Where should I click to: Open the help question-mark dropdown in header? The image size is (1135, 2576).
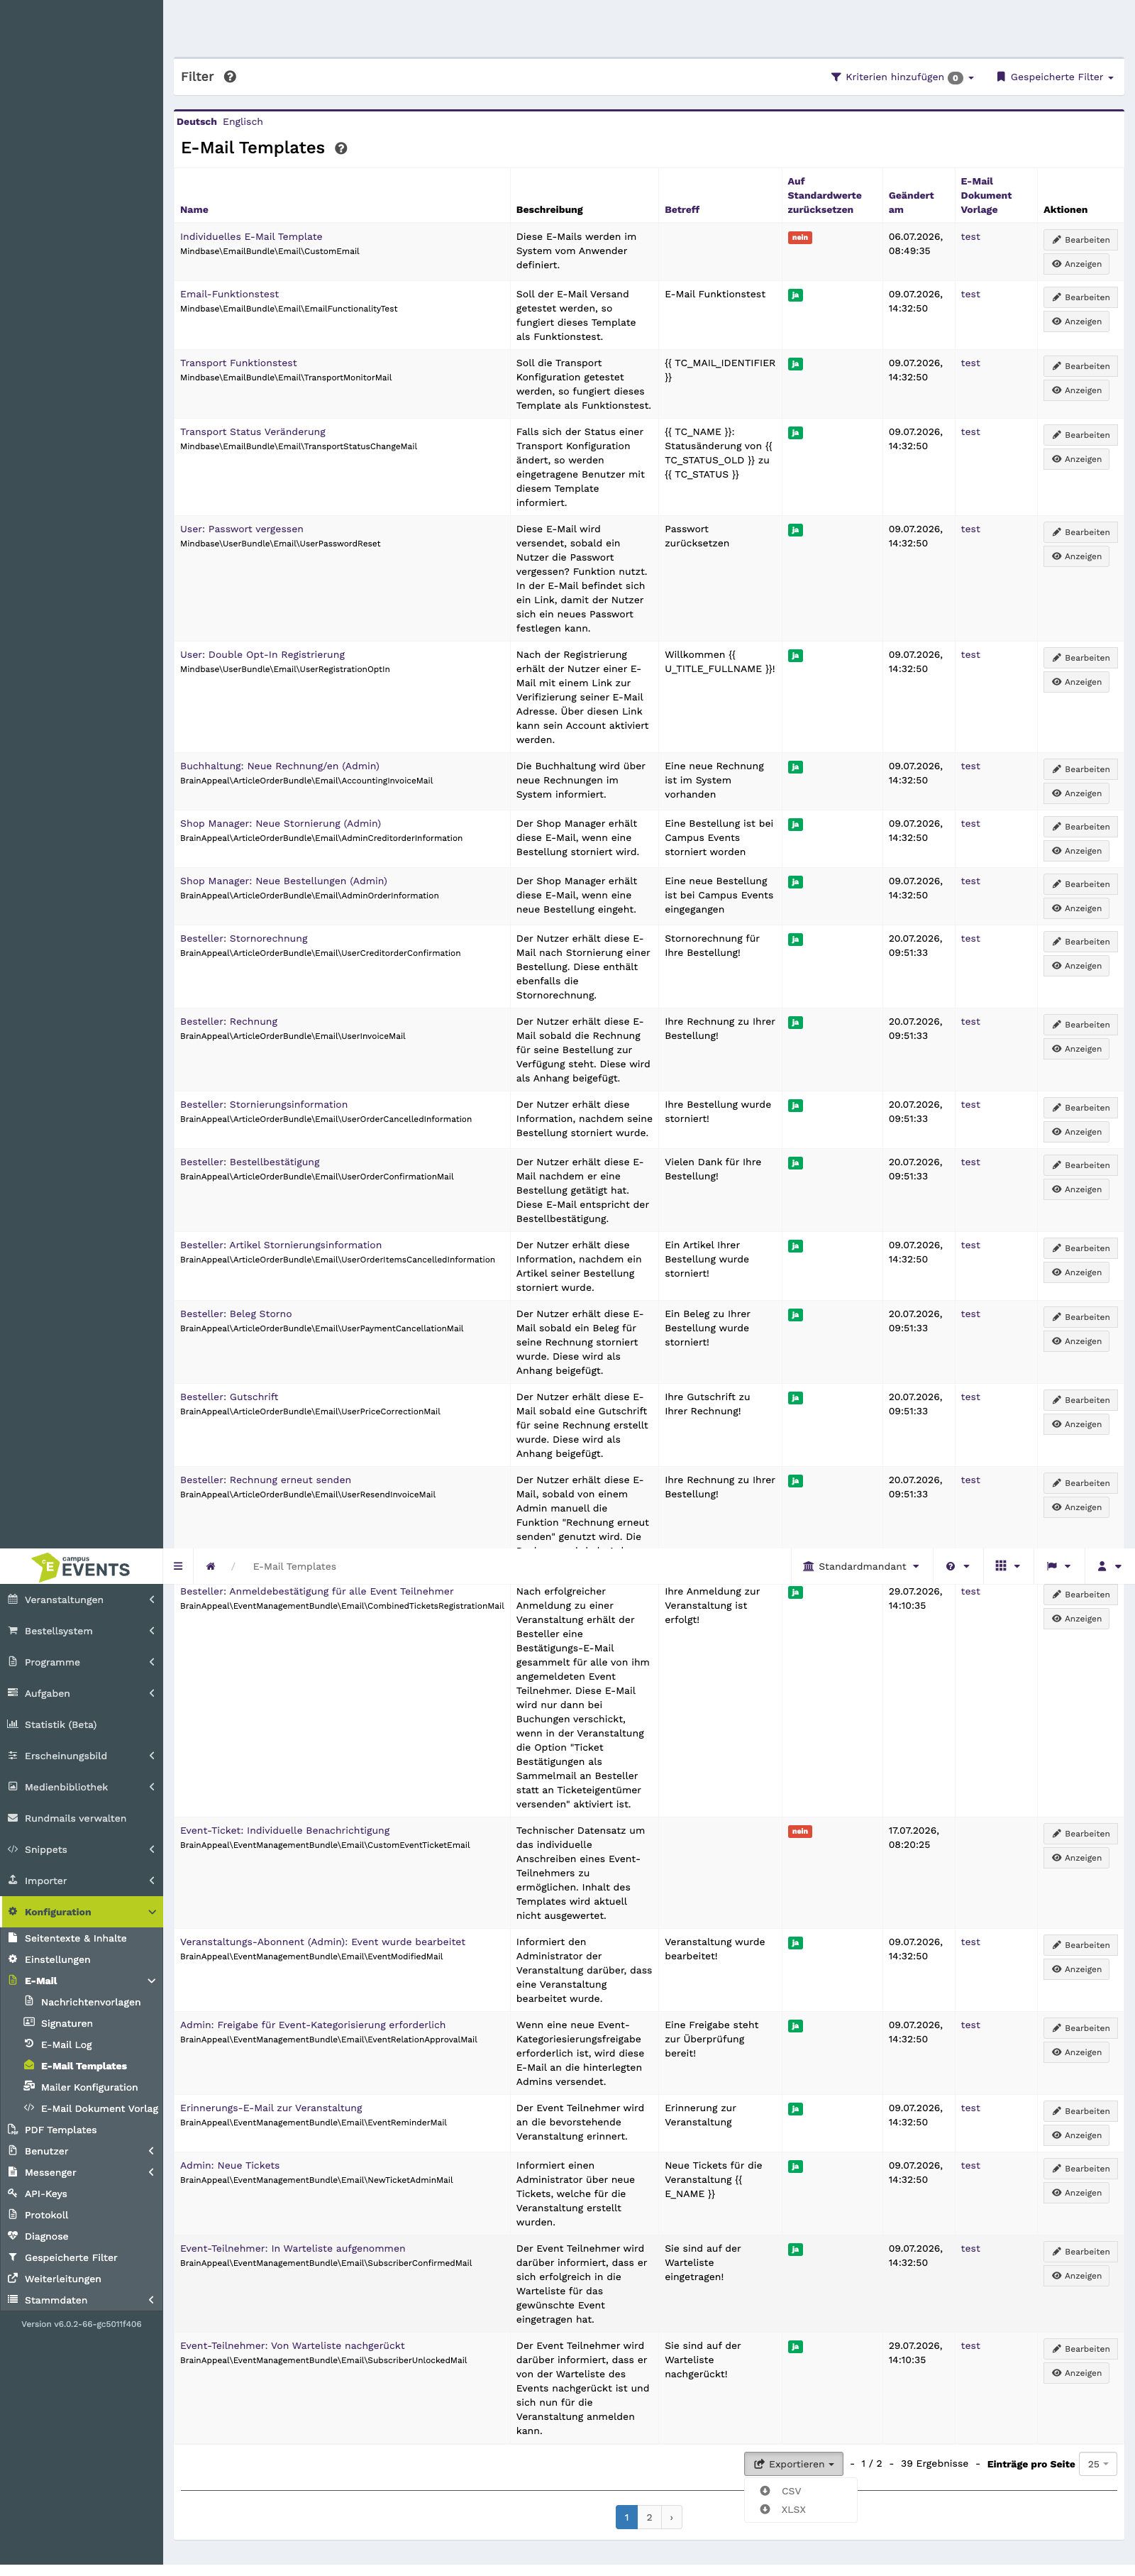[x=957, y=1567]
